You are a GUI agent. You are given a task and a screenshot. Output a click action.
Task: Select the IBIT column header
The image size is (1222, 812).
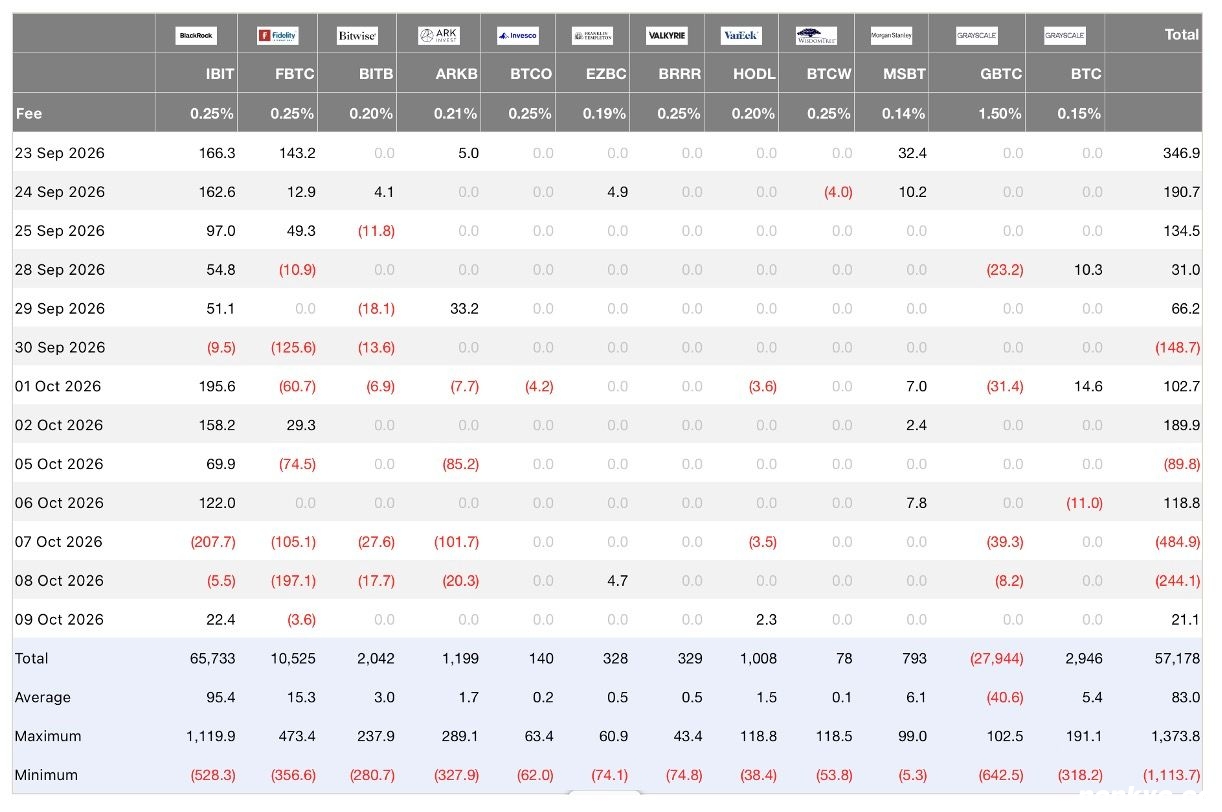220,74
